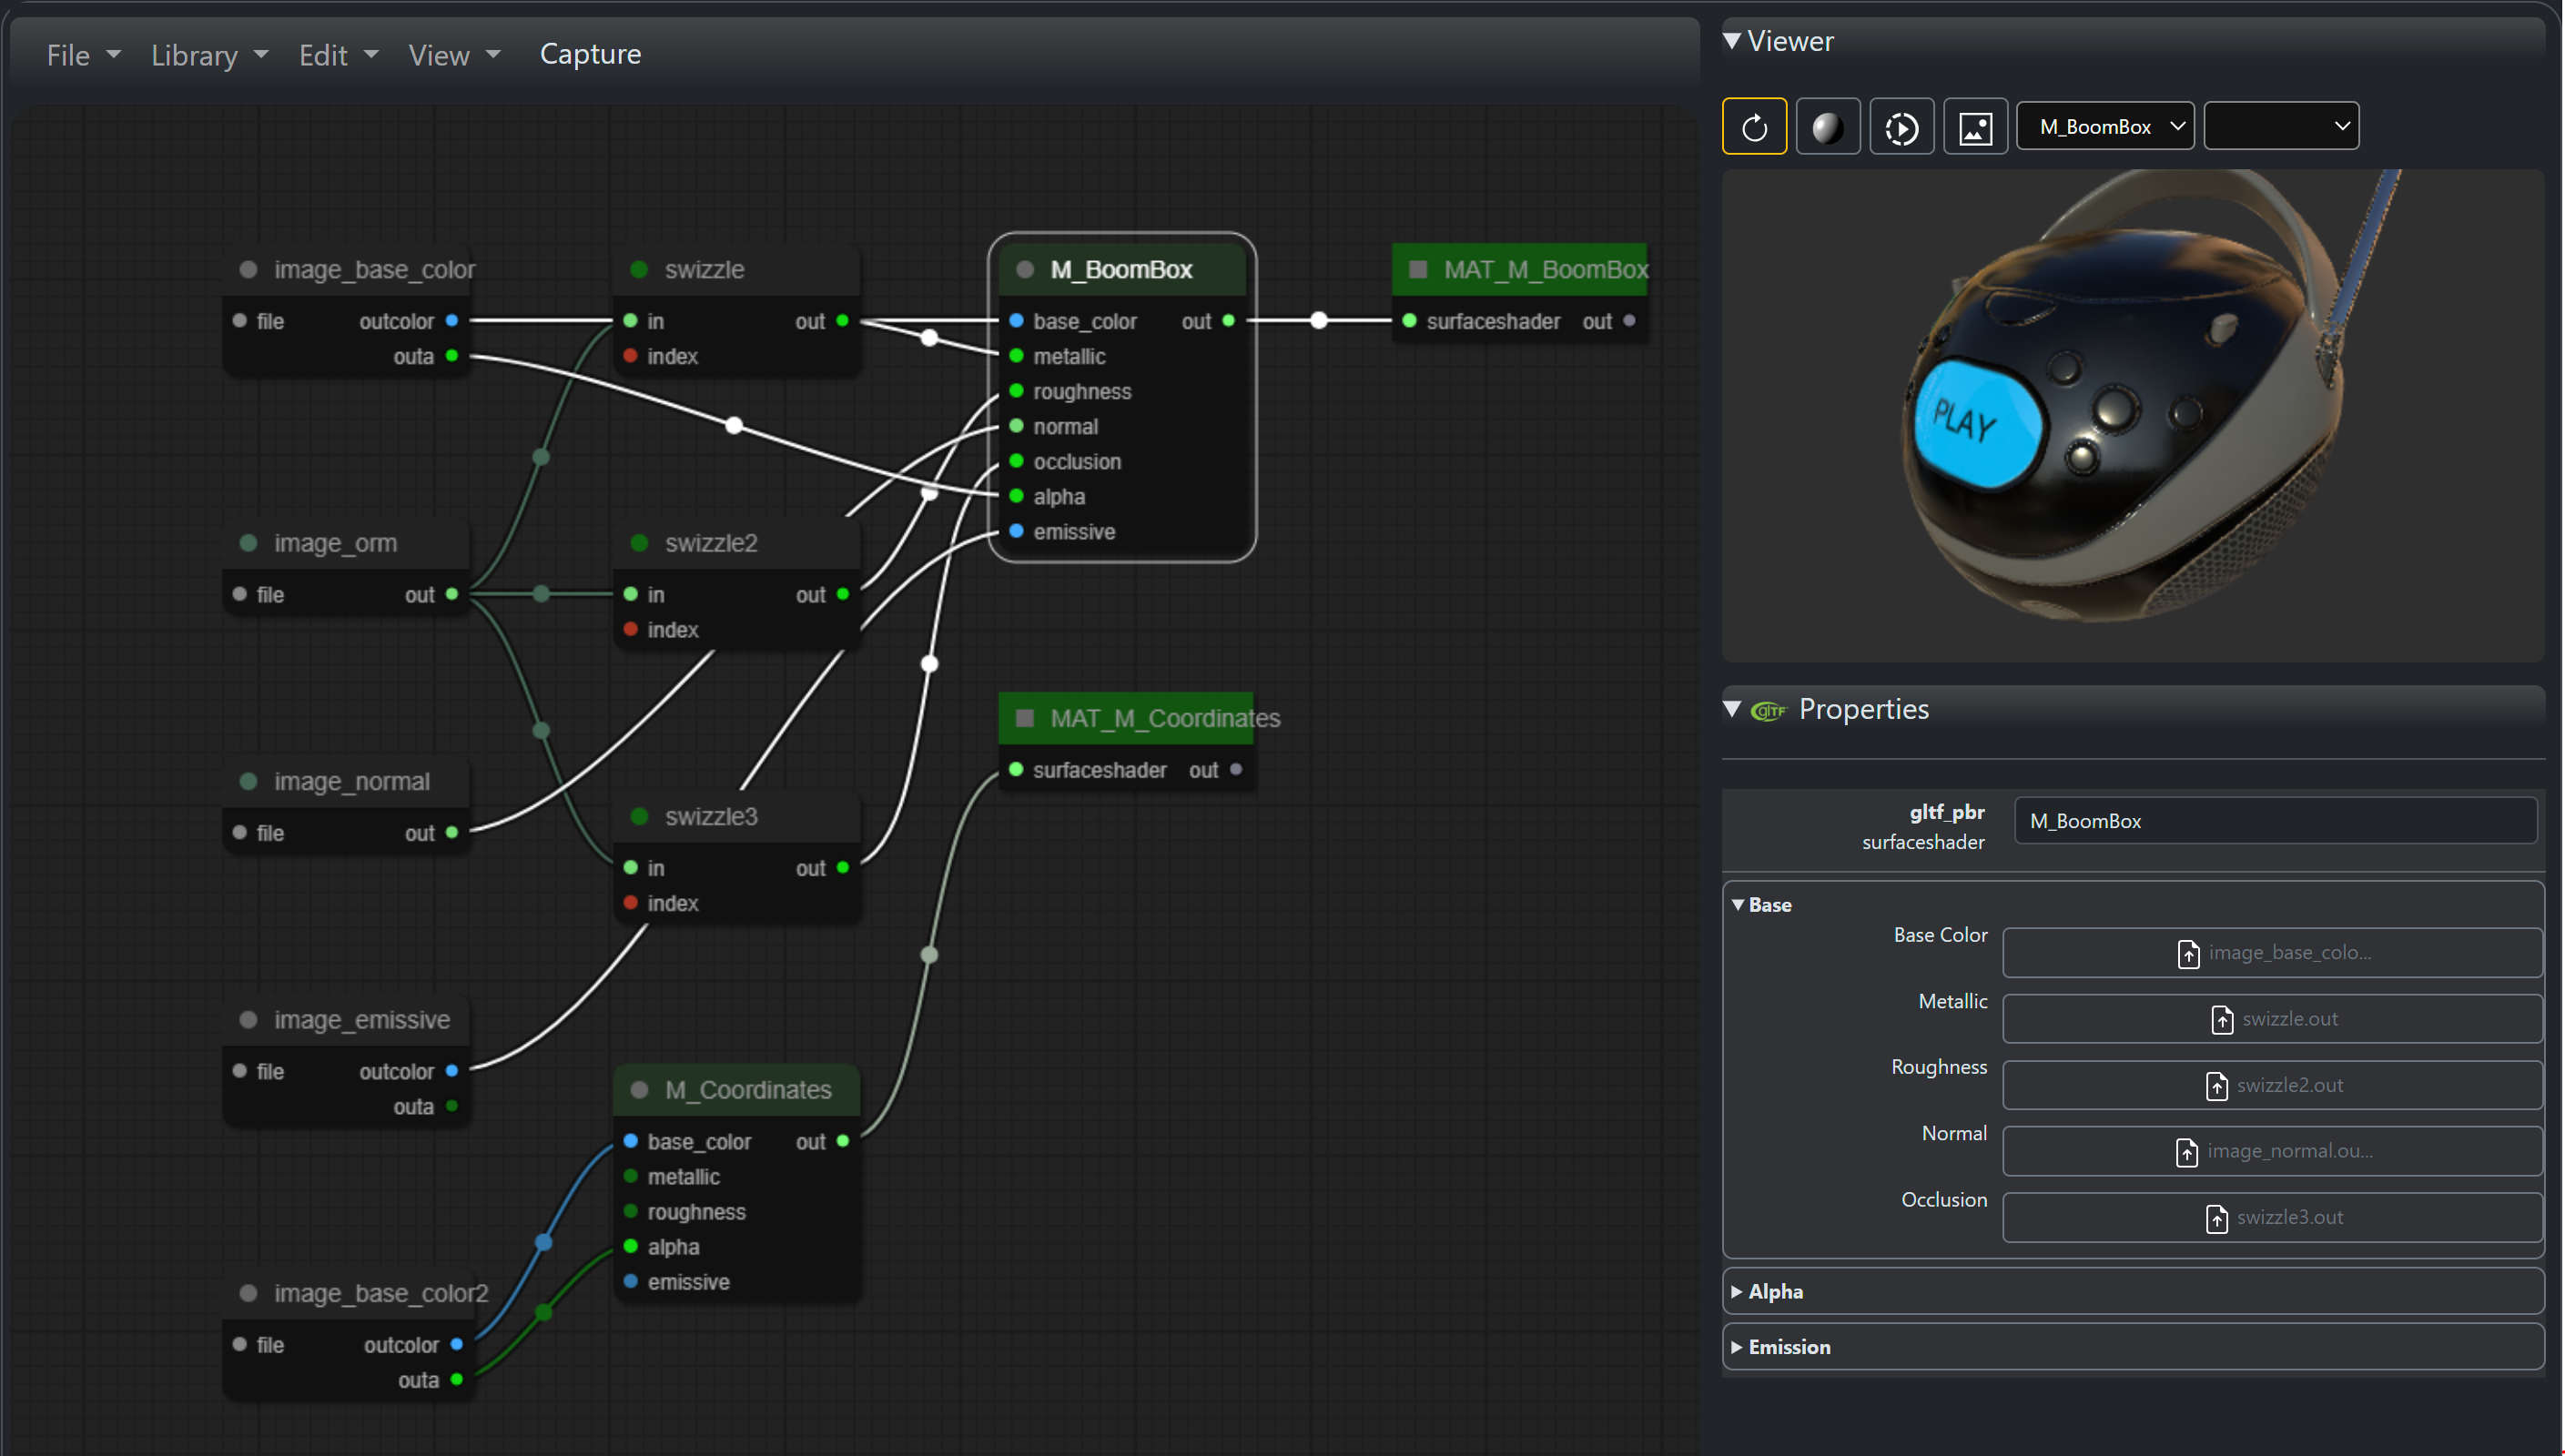
Task: Click the out port dot on MAT_M_BoomBox node
Action: click(1630, 321)
